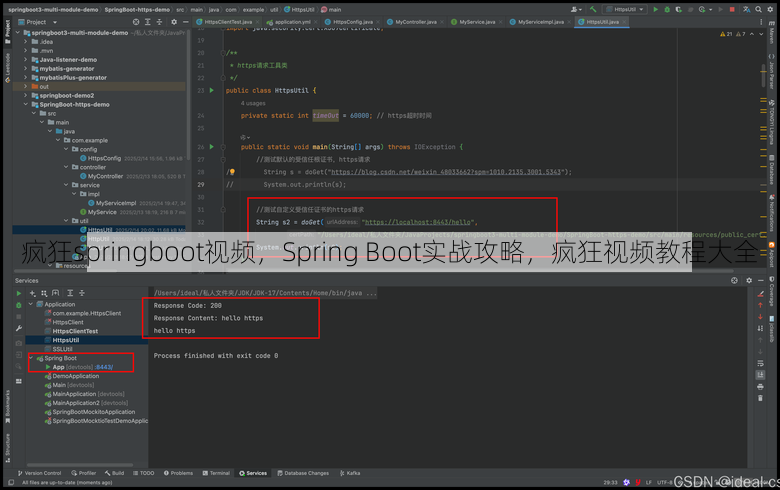Viewport: 780px width, 490px height.
Task: Expand all in Services toolbar
Action: [70, 294]
